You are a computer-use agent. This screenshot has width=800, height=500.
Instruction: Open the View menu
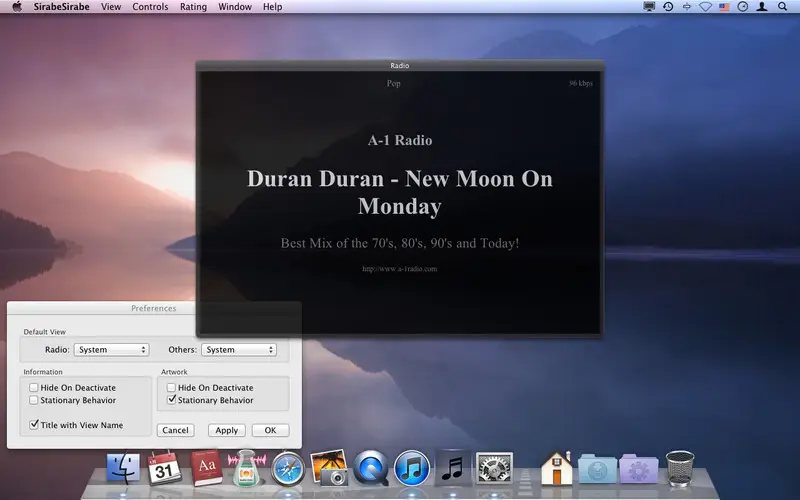111,7
